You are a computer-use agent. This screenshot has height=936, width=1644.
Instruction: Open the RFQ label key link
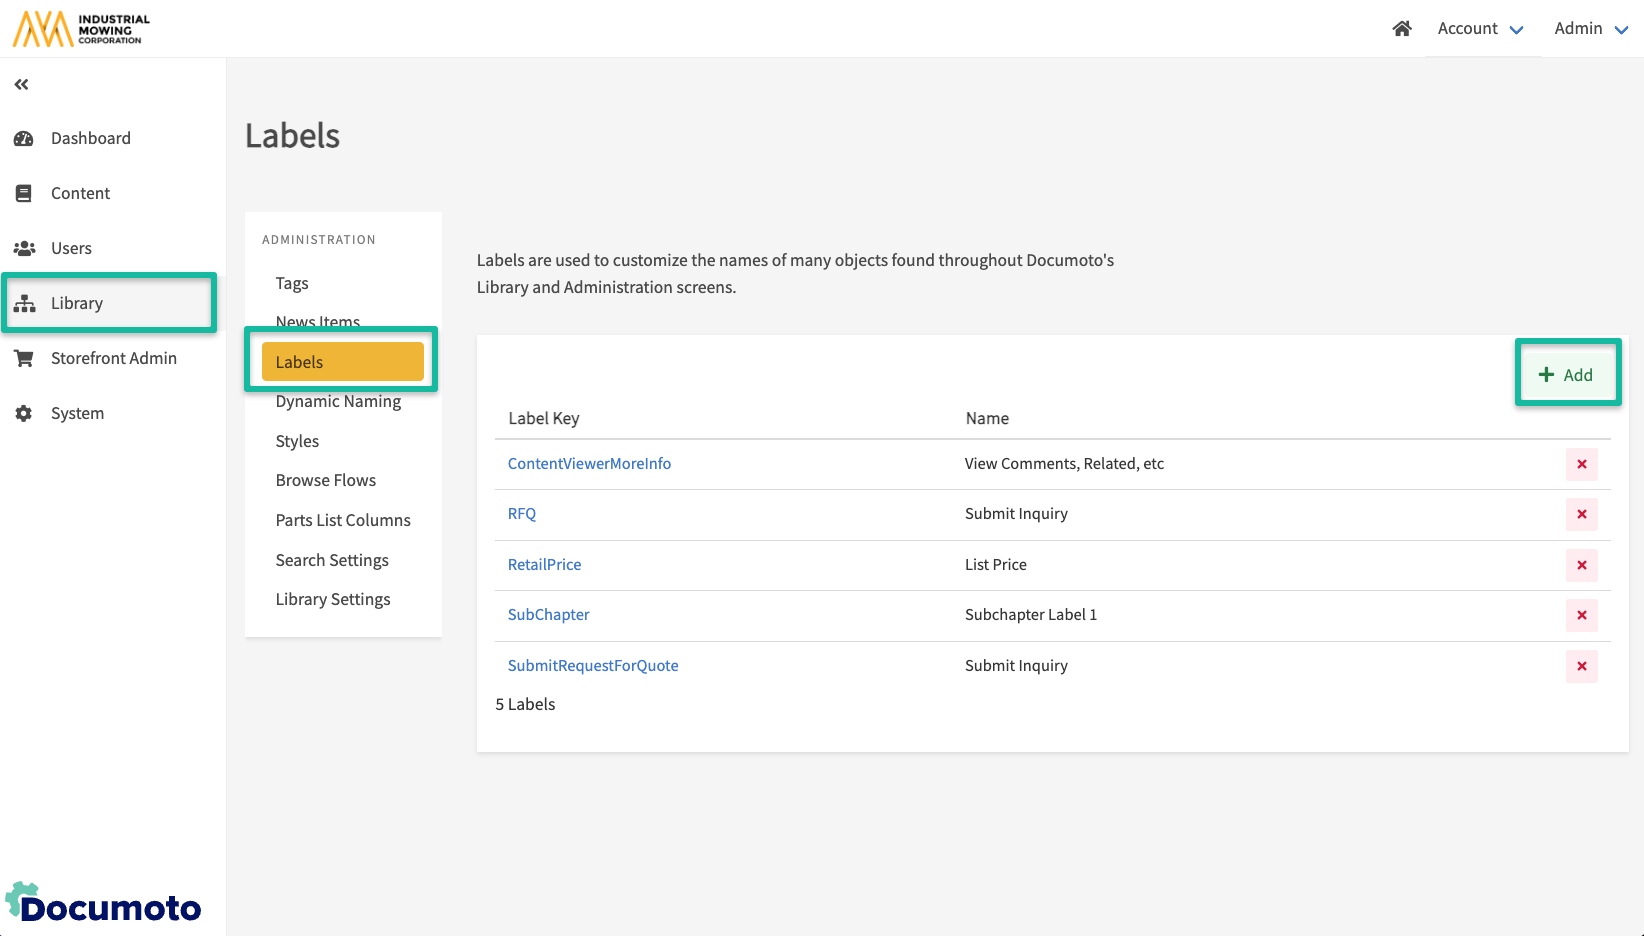tap(522, 514)
